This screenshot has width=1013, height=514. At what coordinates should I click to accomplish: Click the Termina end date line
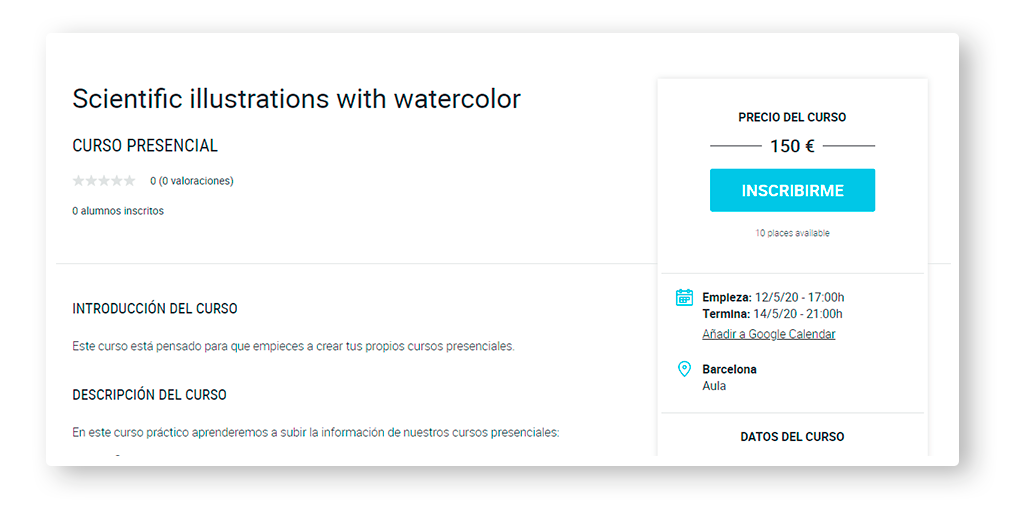point(773,314)
